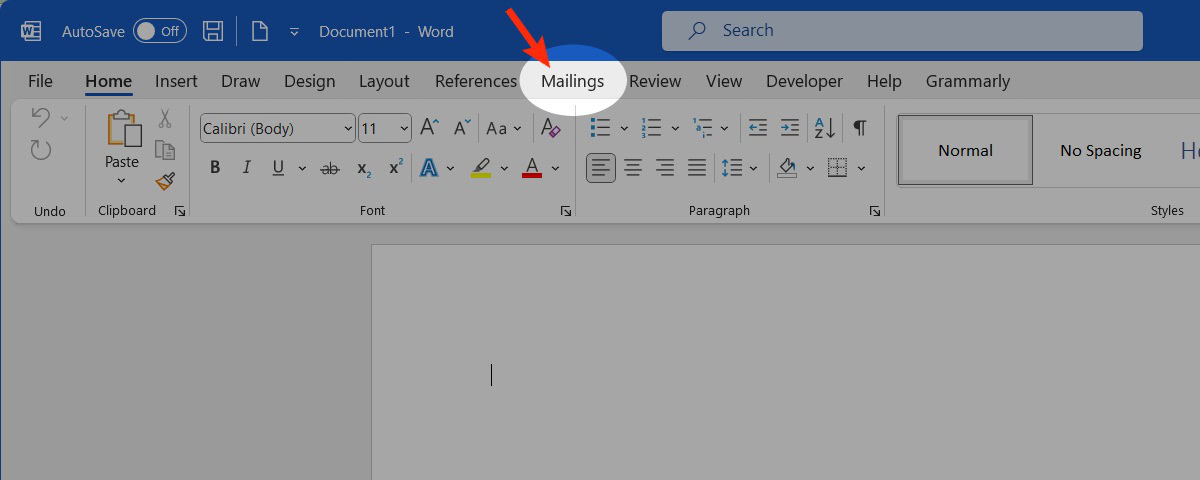Click the Cut scissors icon
Screen dimensions: 1200x480
coord(165,118)
